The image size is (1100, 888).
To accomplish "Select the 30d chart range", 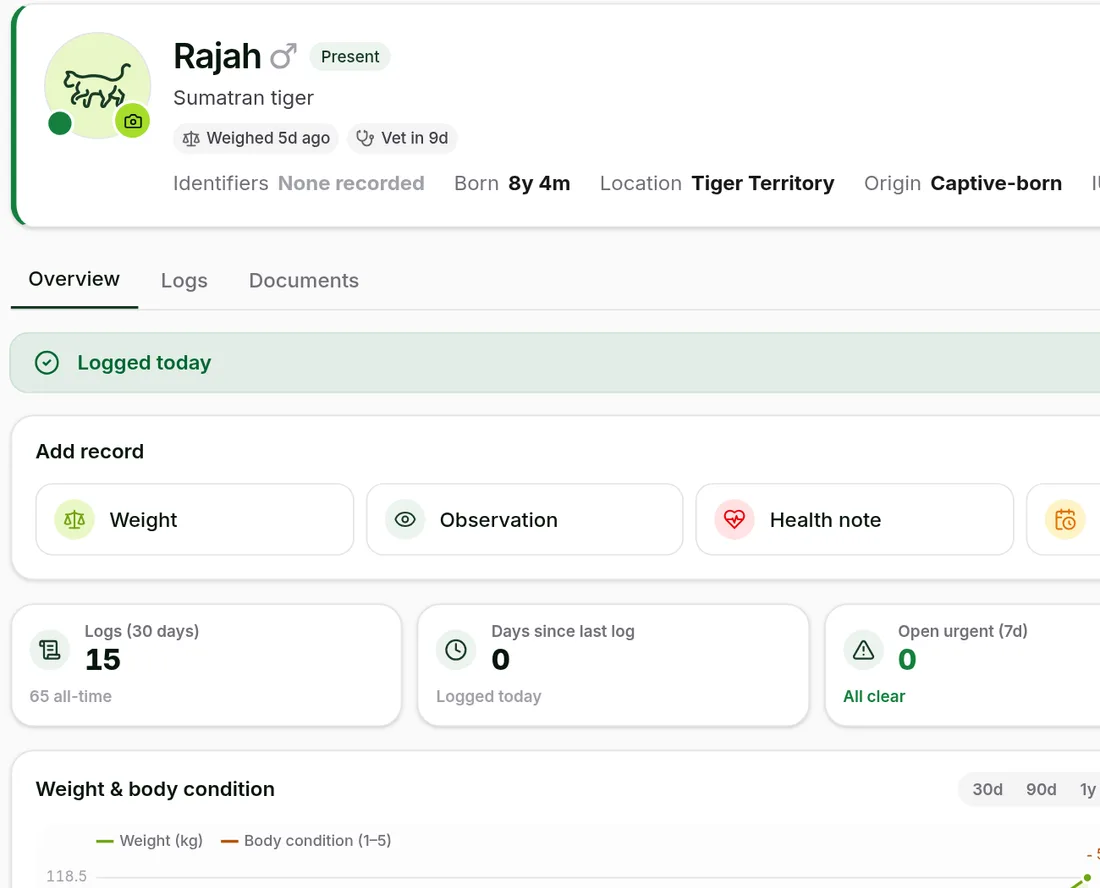I will 987,790.
